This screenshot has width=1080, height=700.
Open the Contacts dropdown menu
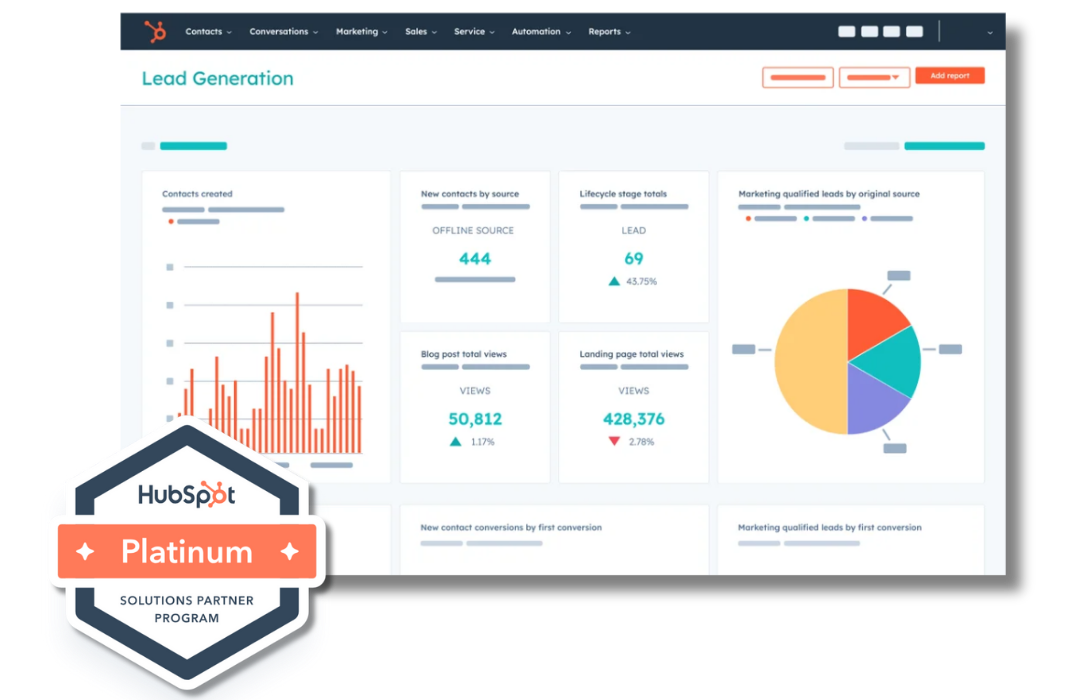tap(208, 32)
